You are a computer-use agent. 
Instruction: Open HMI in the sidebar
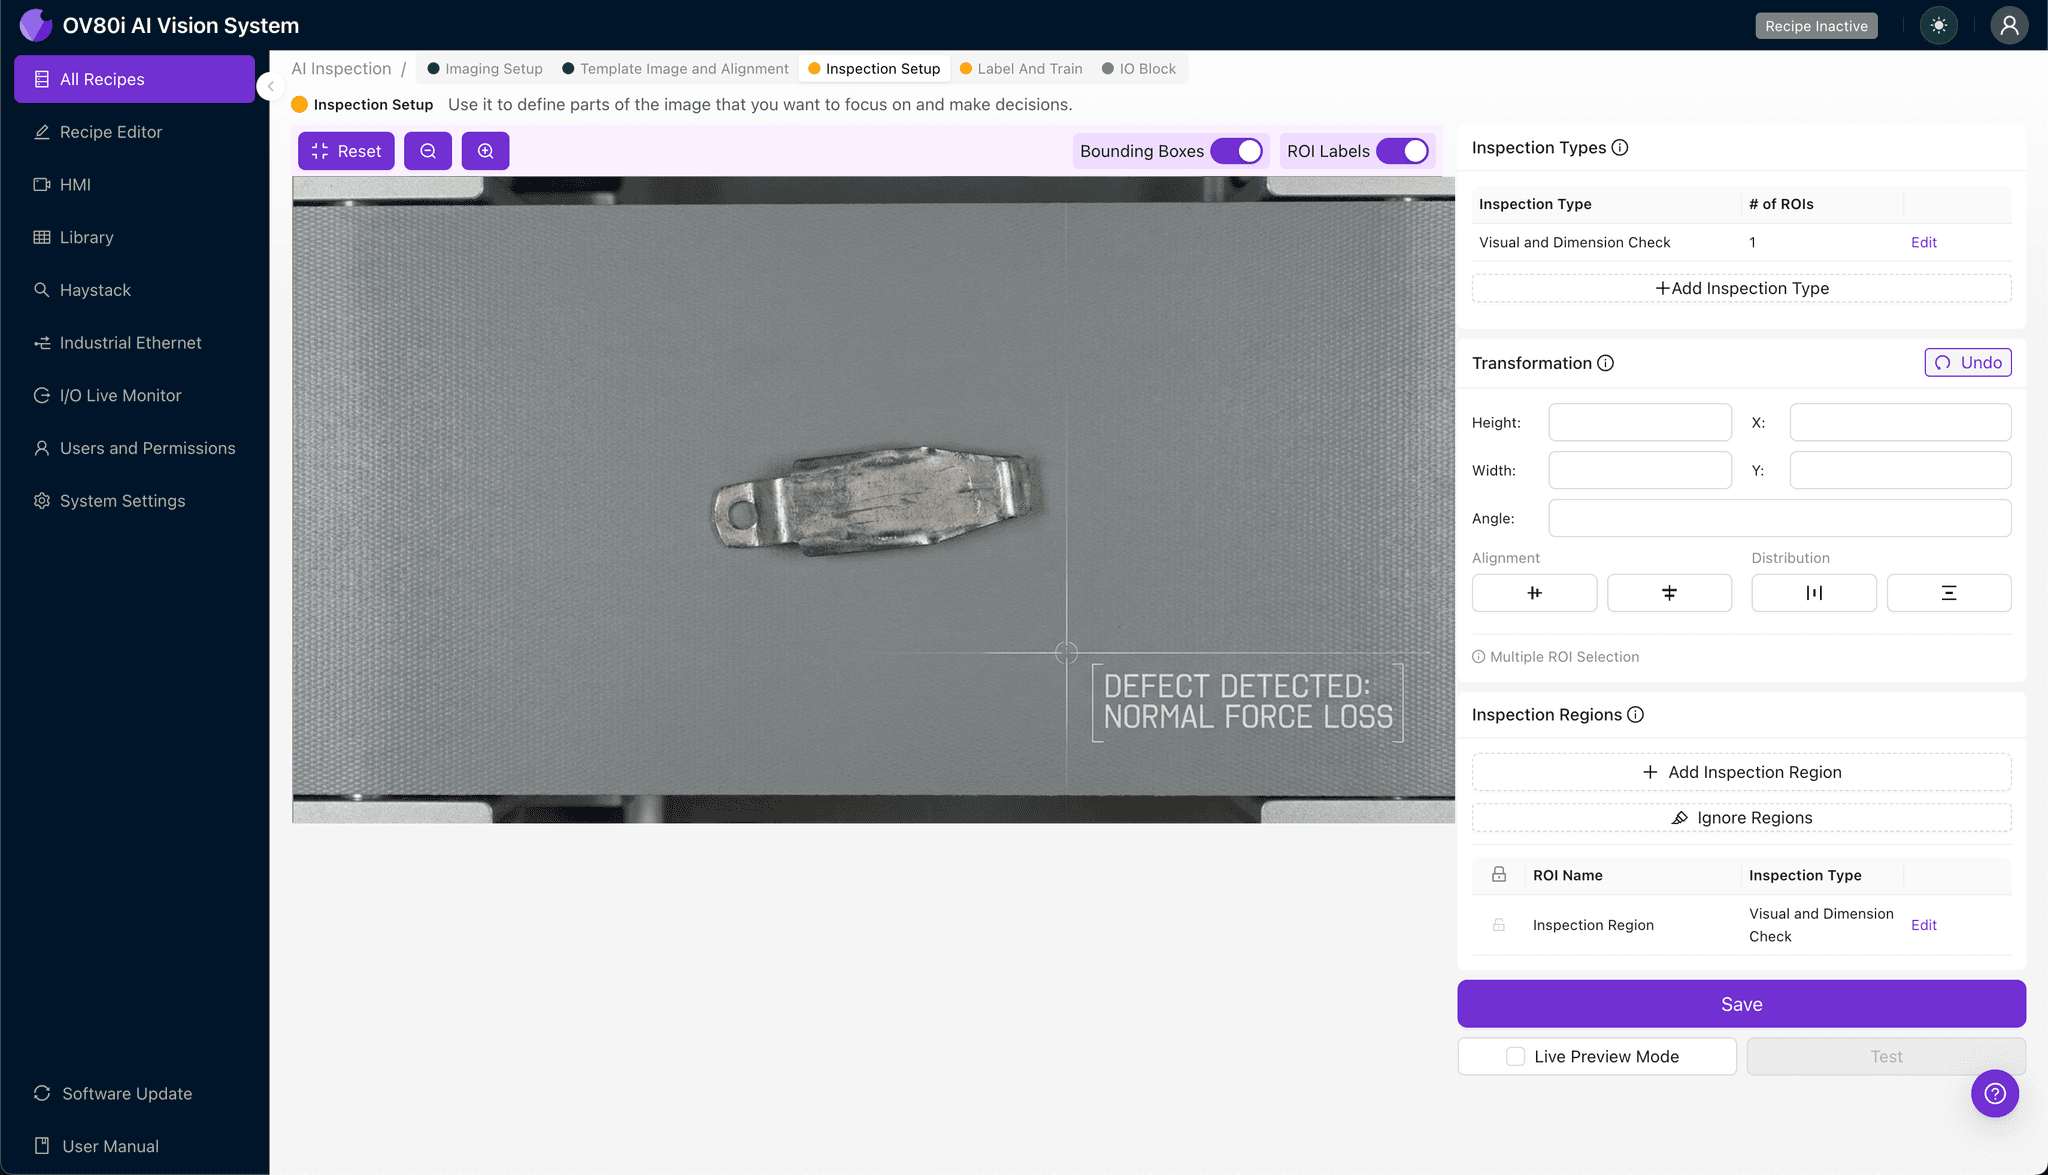[x=134, y=185]
